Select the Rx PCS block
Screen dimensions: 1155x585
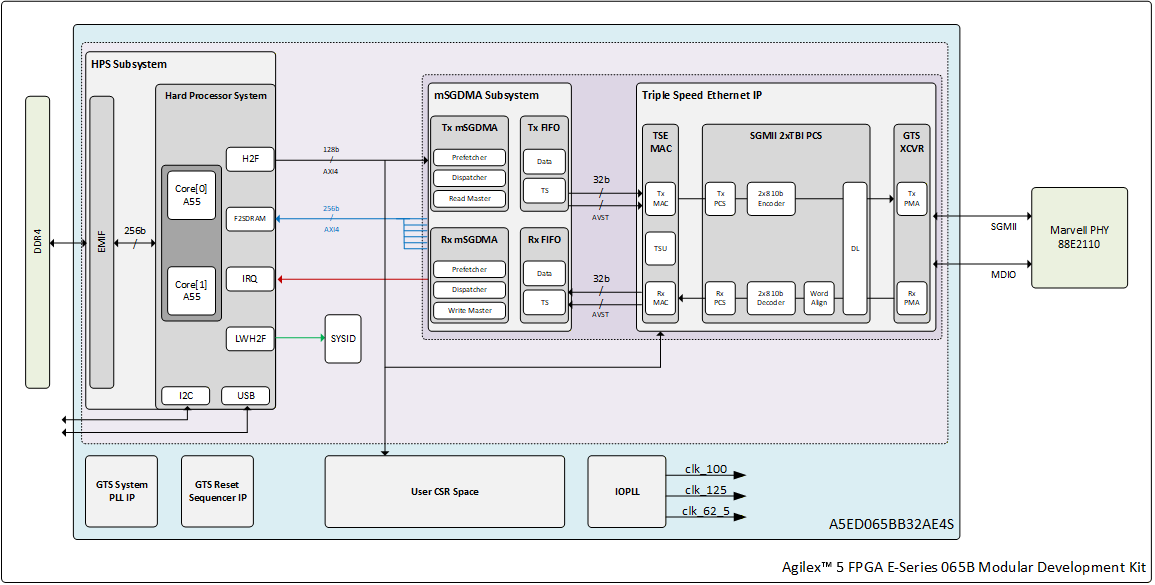[x=720, y=298]
